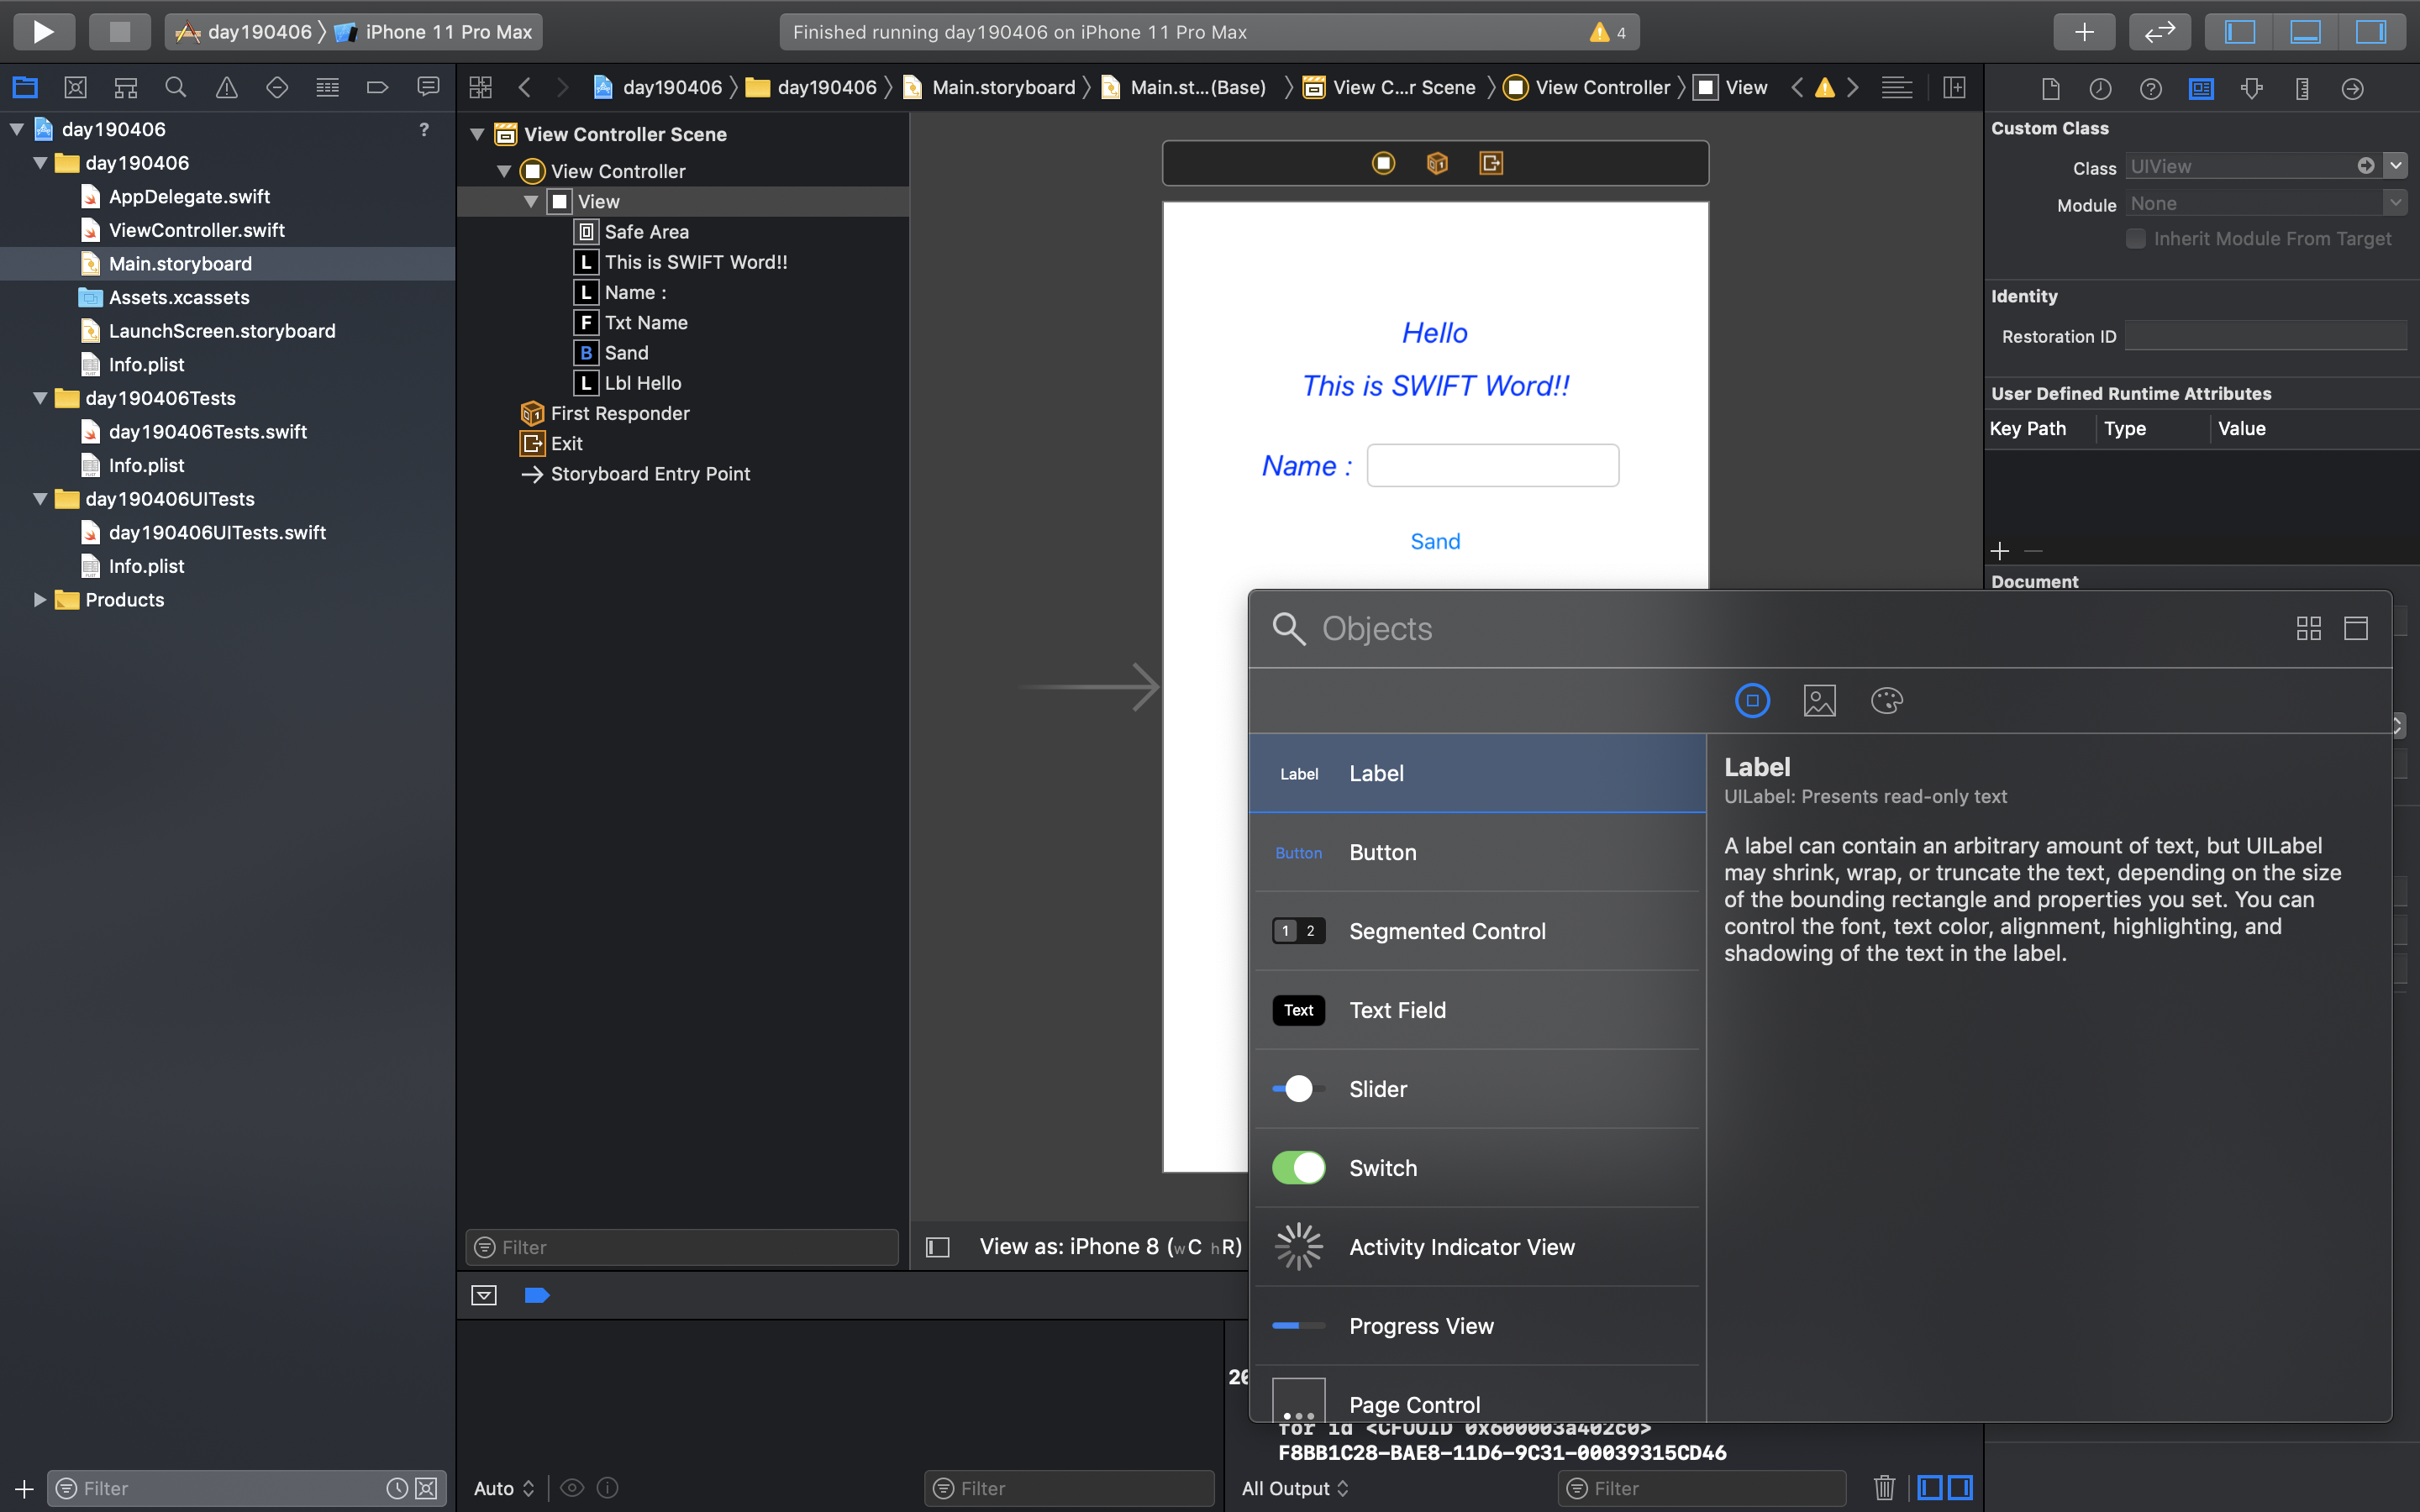The image size is (2420, 1512).
Task: Toggle Inherit Module From Target checkbox
Action: coord(2135,238)
